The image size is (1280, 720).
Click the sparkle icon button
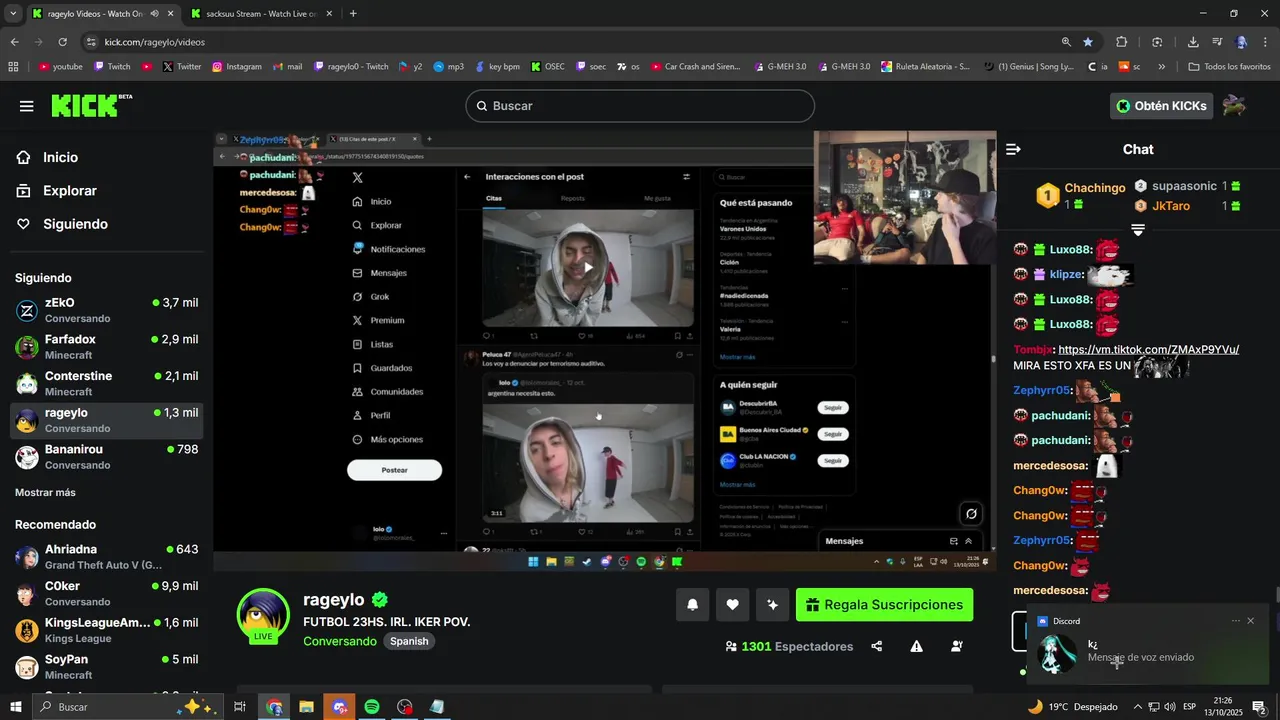pyautogui.click(x=772, y=604)
